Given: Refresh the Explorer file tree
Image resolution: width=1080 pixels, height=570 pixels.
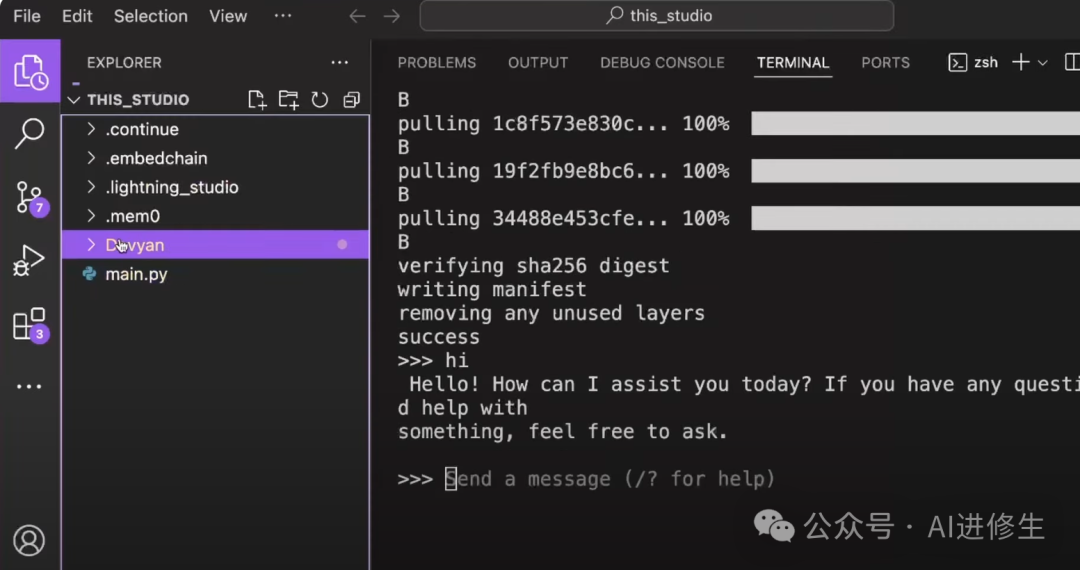Looking at the screenshot, I should (320, 100).
